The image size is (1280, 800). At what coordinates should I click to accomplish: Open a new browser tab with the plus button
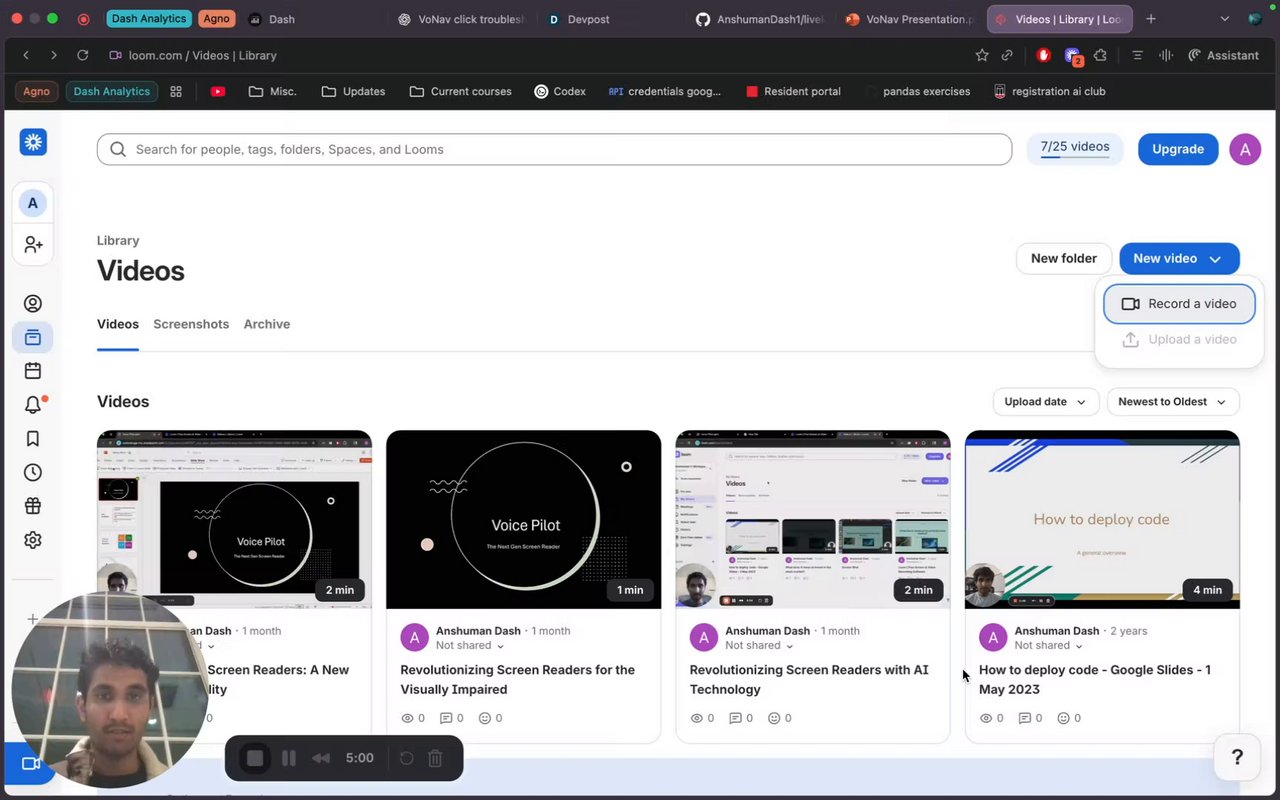point(1151,19)
